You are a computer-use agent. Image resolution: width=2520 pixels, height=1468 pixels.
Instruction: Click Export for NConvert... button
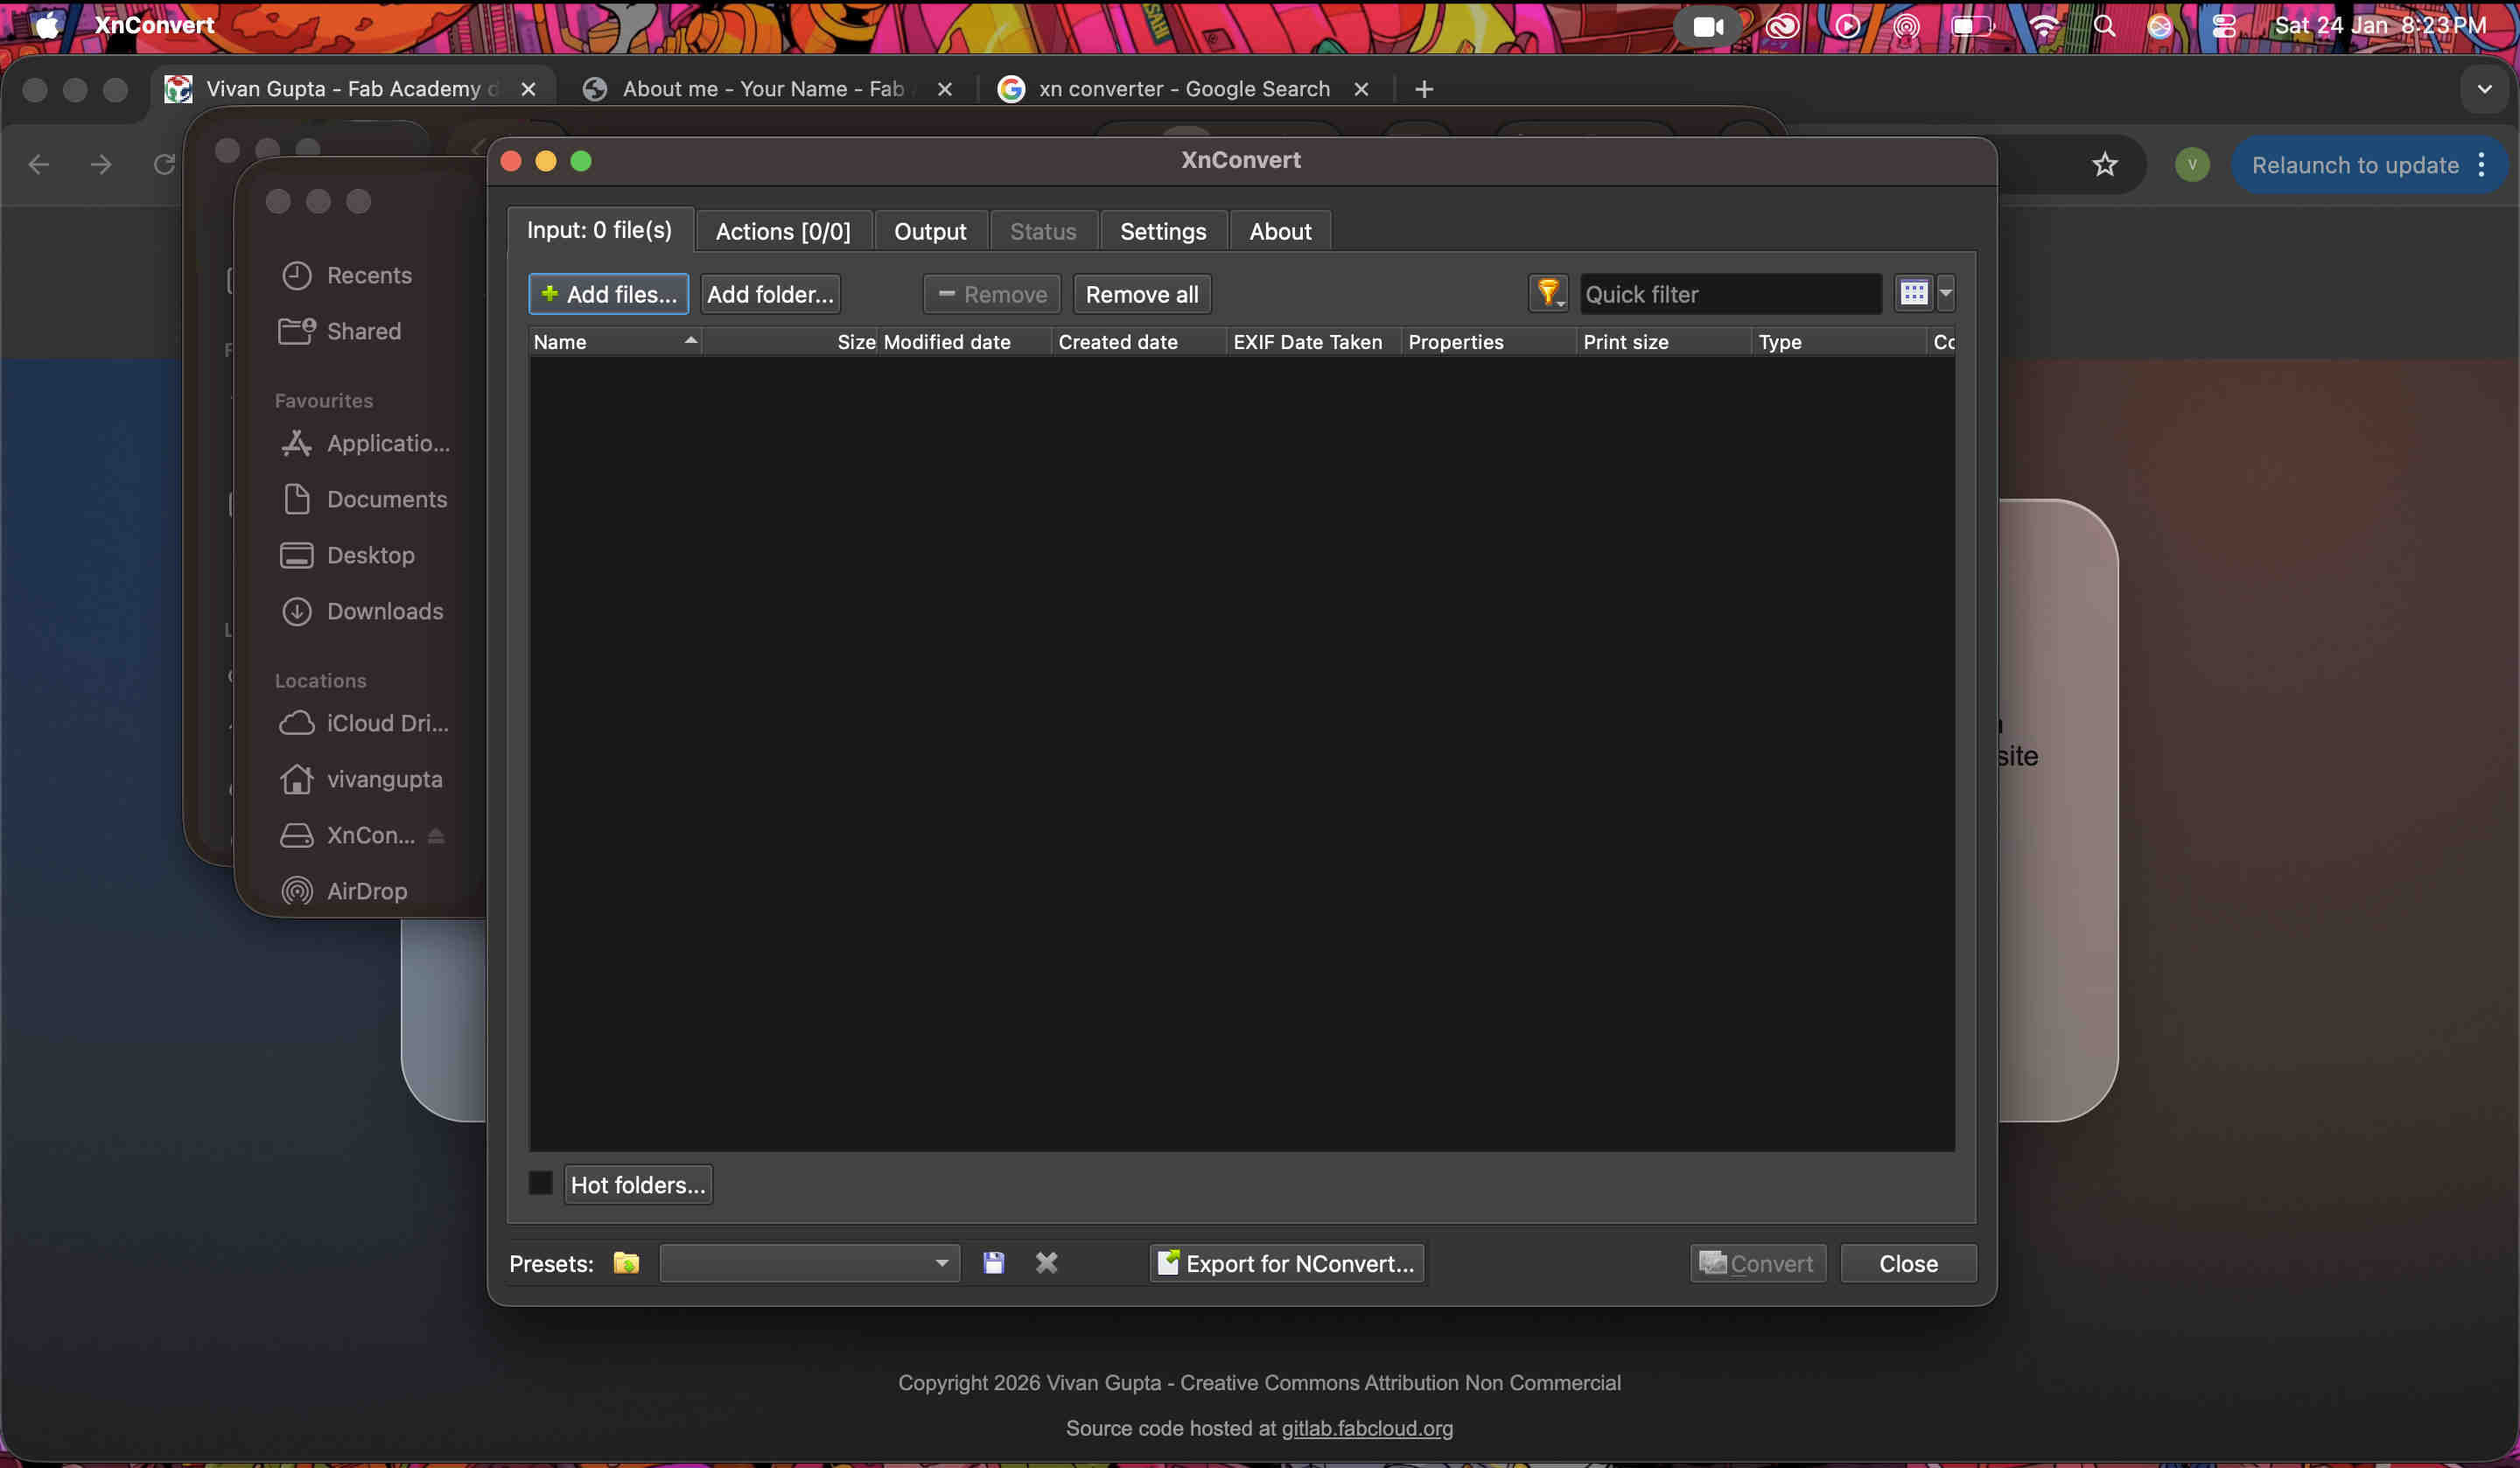pyautogui.click(x=1286, y=1263)
